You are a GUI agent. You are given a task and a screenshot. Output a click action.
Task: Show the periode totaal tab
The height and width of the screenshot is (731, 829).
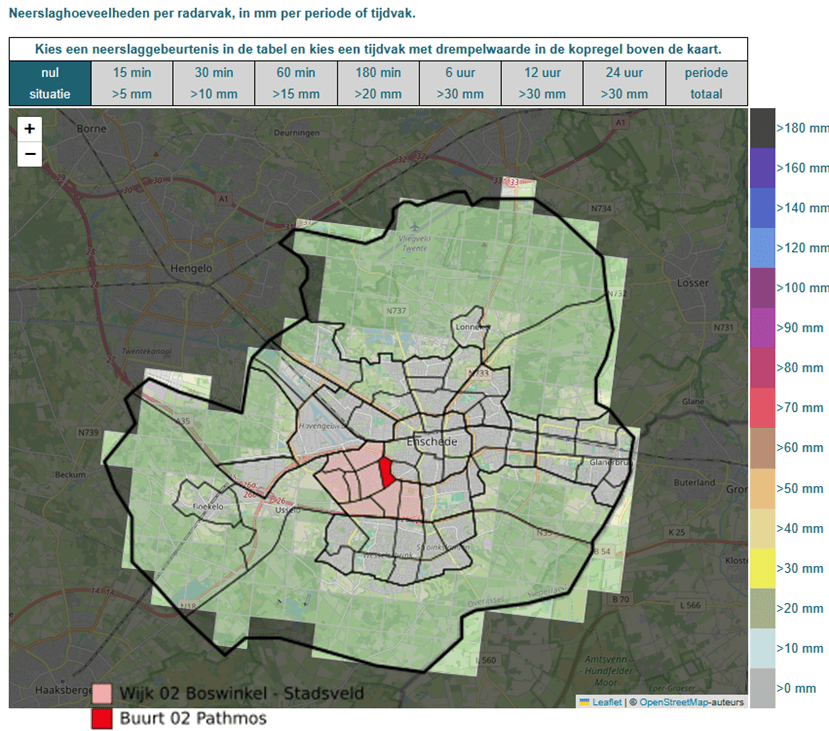point(706,83)
